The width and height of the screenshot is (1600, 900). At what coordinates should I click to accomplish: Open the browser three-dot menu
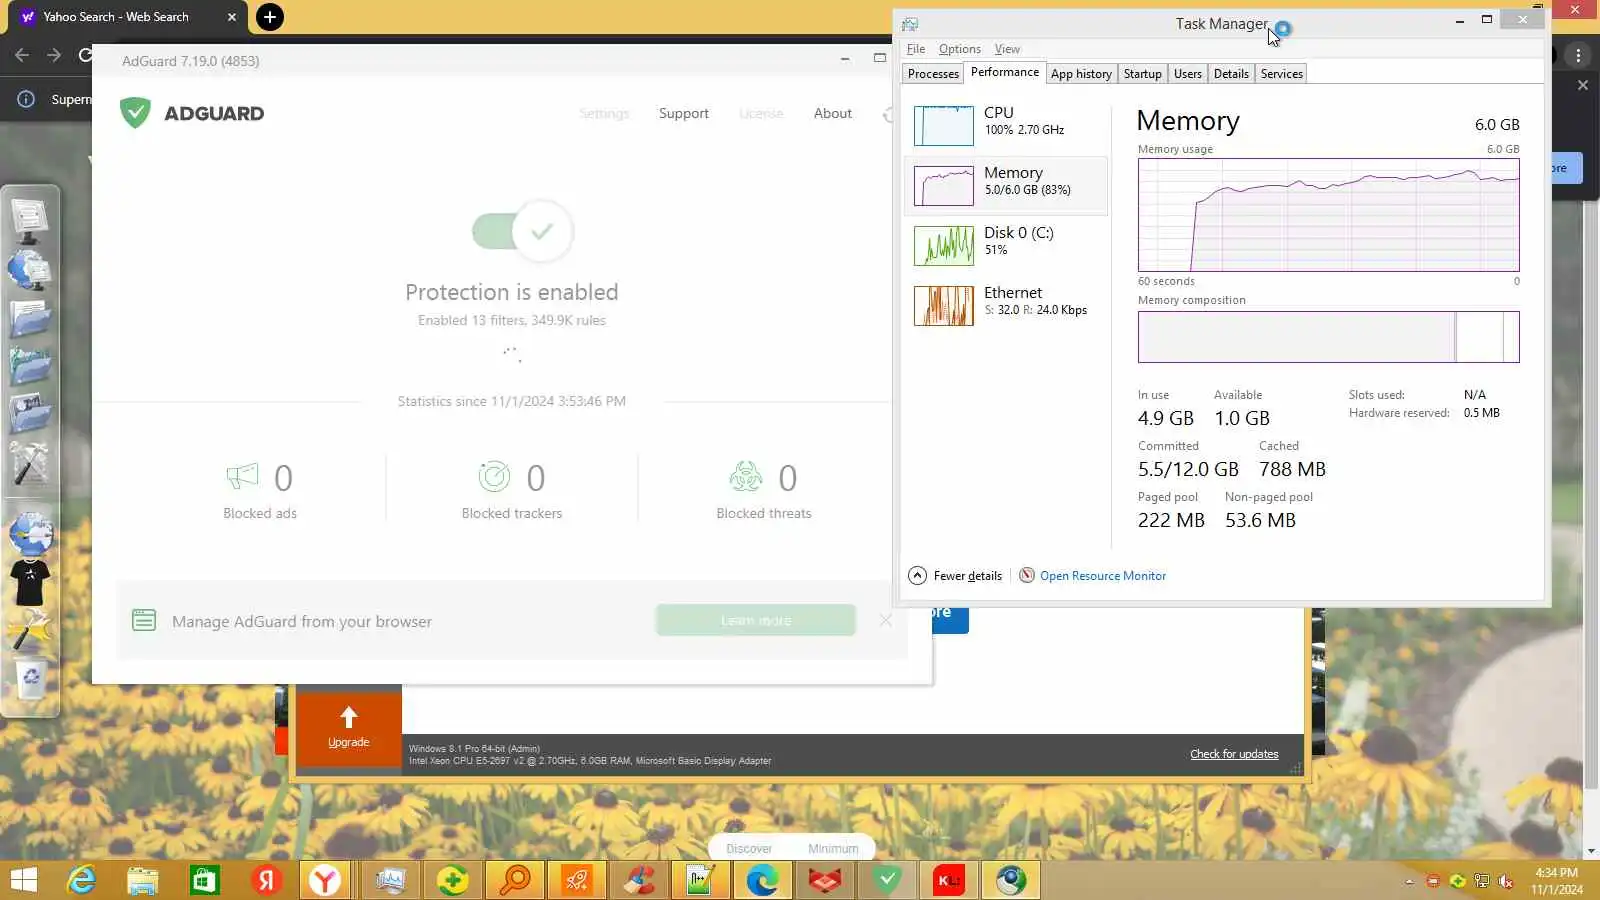click(1578, 56)
